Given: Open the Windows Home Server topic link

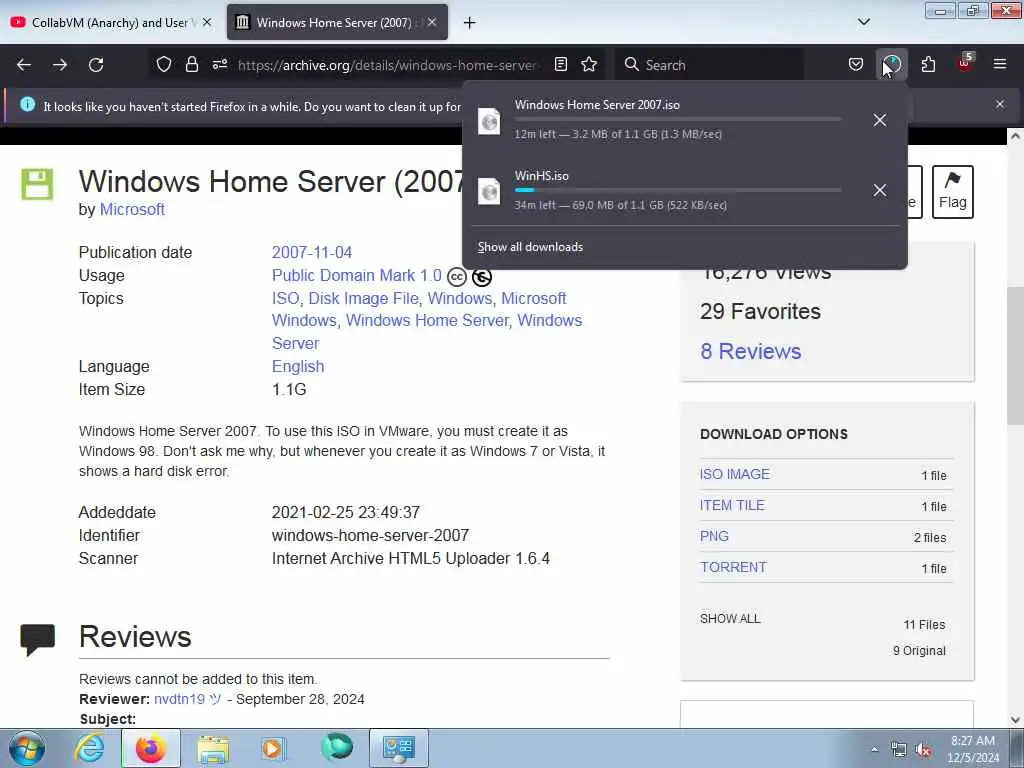Looking at the screenshot, I should coord(426,321).
